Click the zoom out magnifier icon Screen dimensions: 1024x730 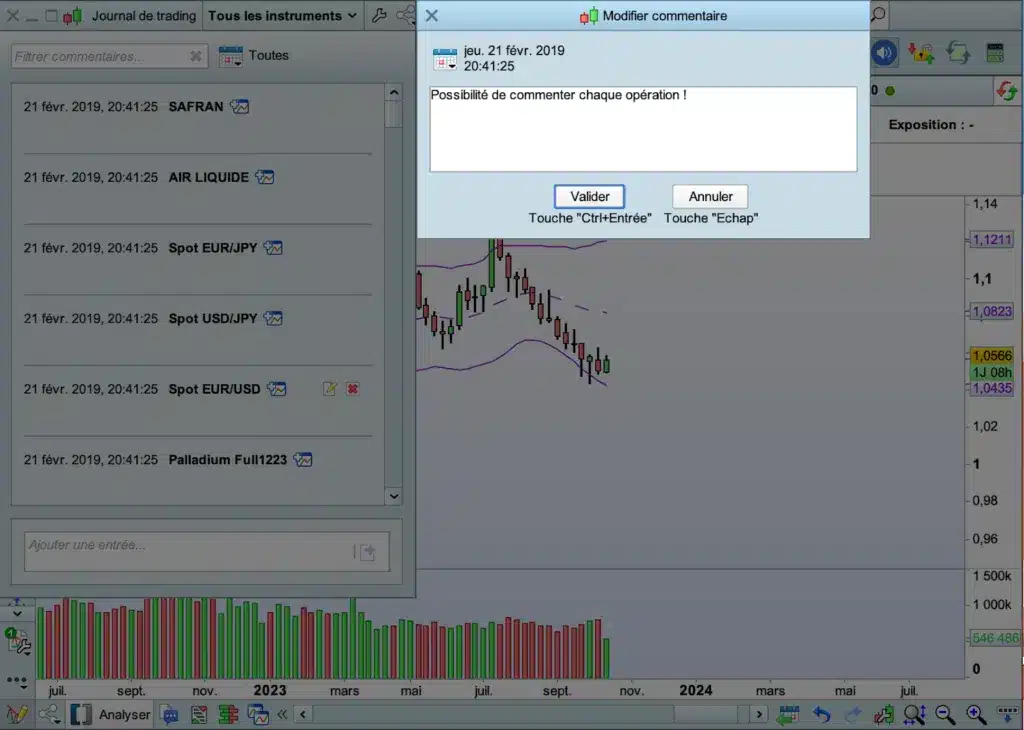pyautogui.click(x=945, y=714)
